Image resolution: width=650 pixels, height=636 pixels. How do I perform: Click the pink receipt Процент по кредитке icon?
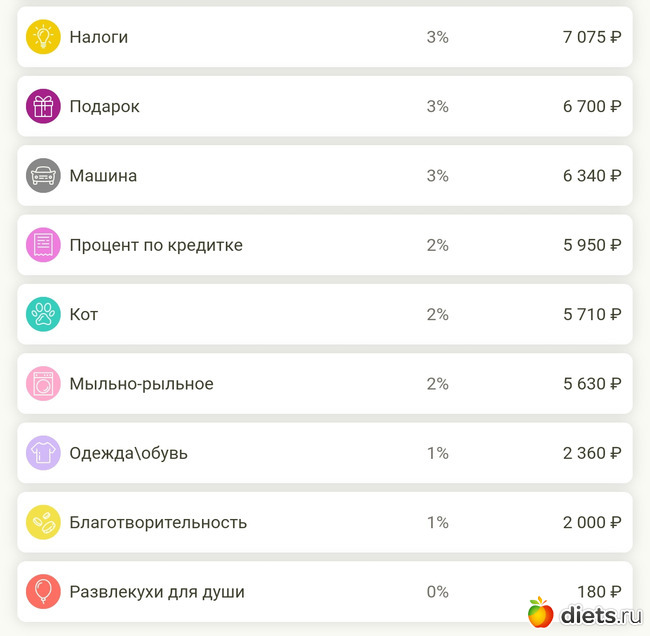tap(43, 245)
